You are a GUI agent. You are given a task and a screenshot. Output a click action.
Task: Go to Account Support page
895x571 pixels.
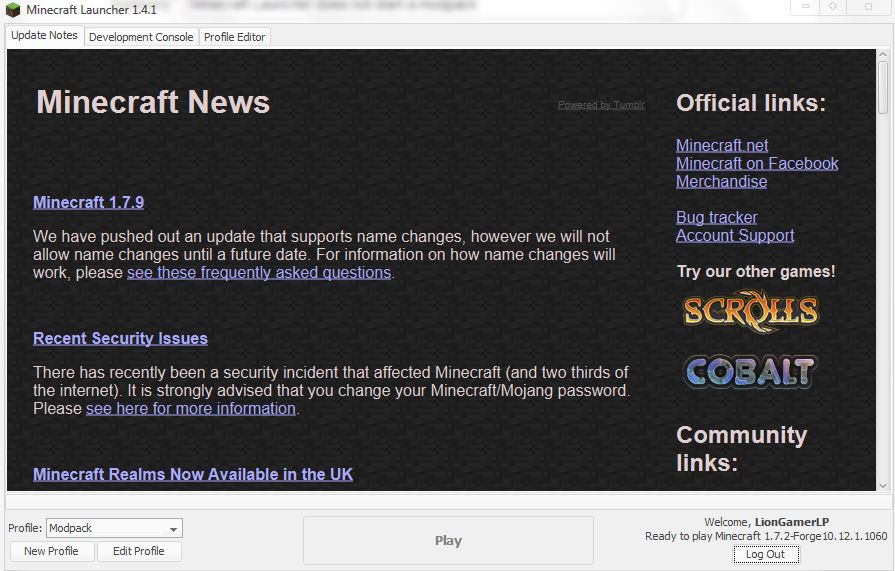(x=735, y=235)
